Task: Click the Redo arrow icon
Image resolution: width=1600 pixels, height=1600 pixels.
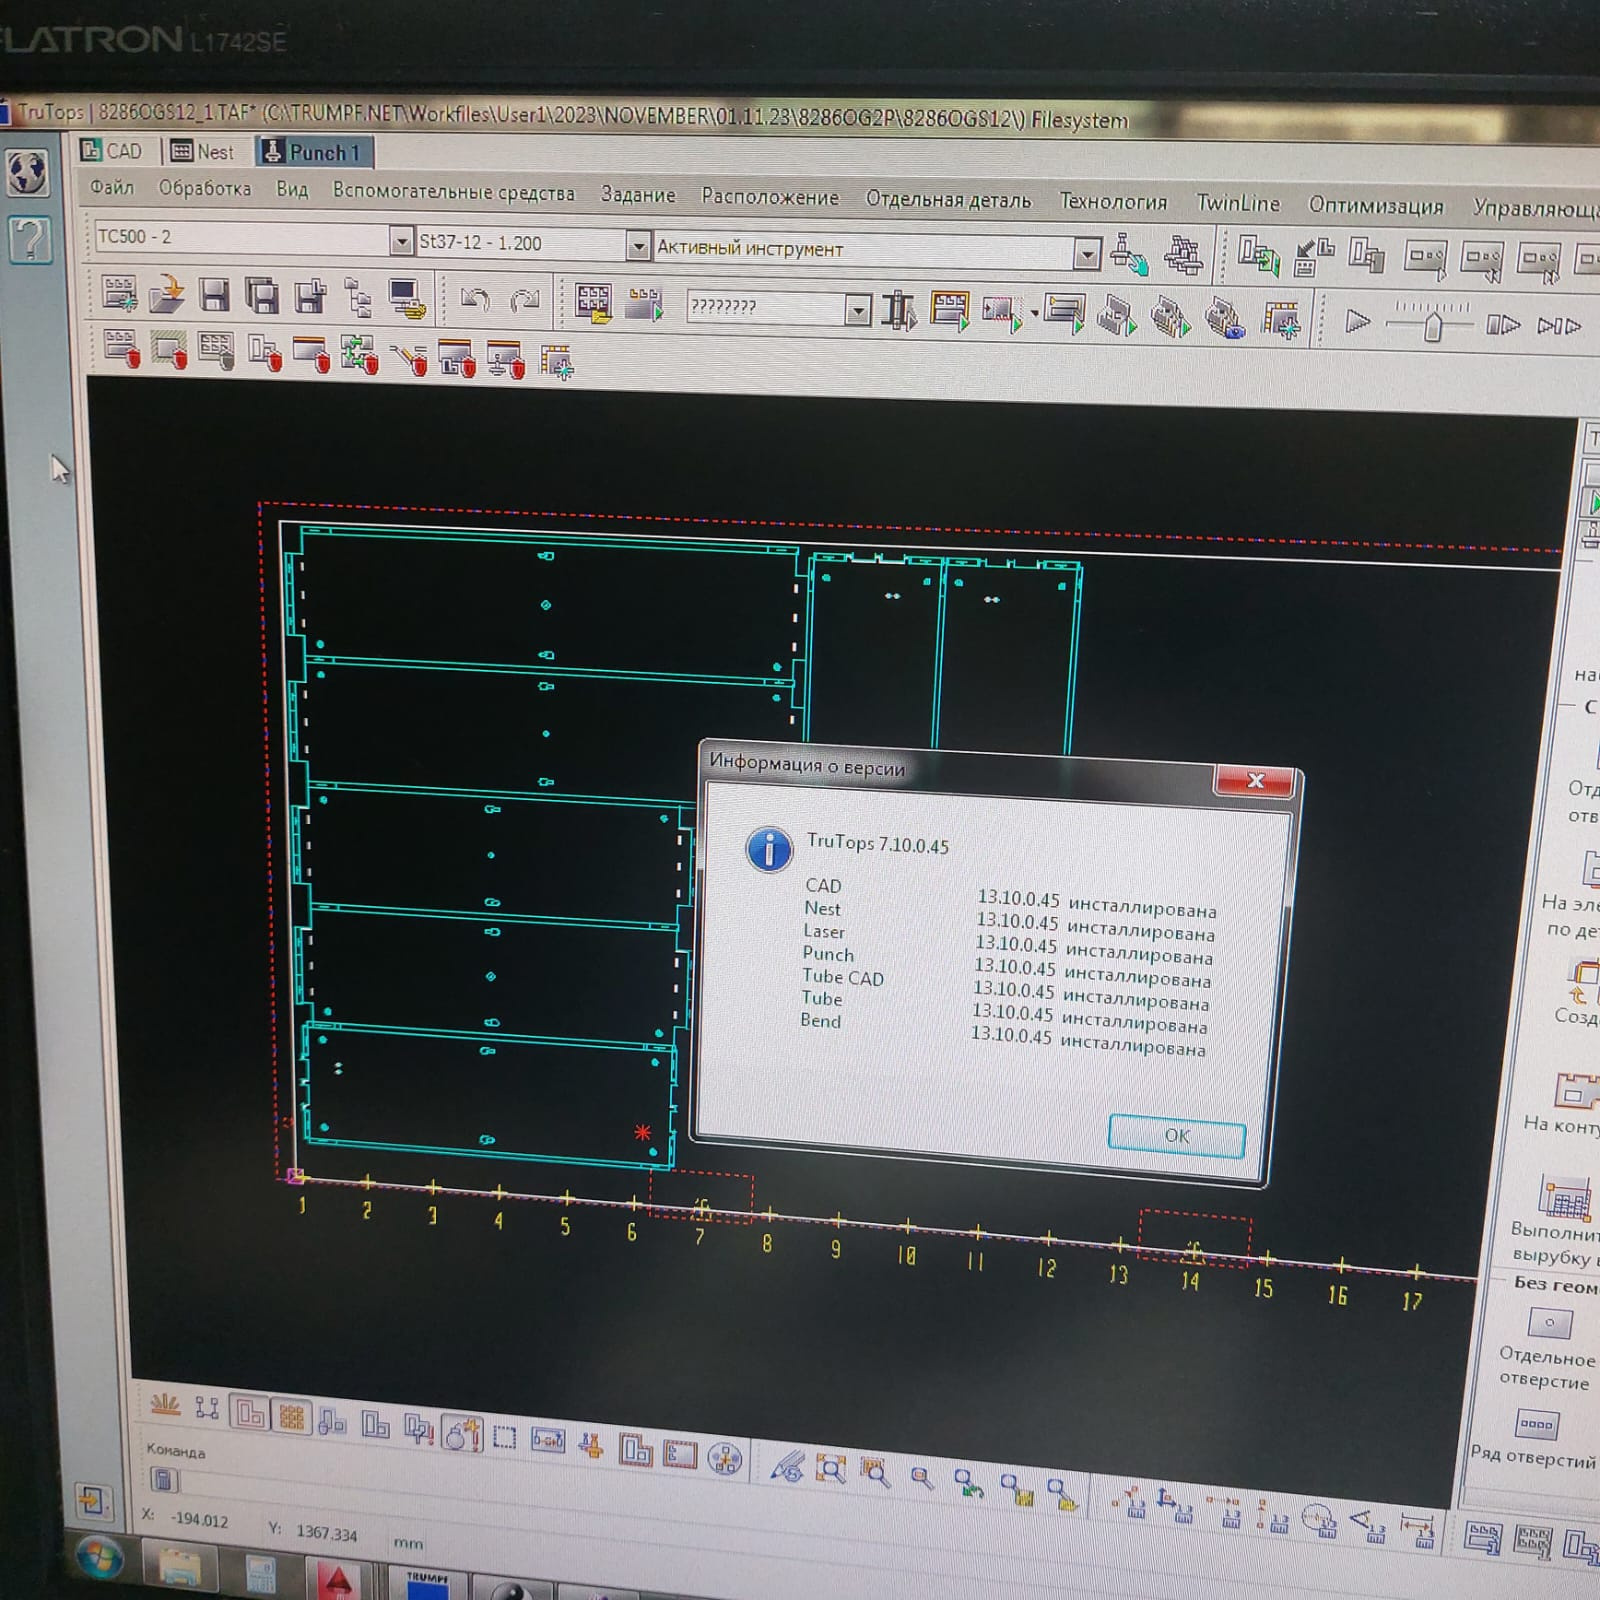Action: (x=524, y=300)
